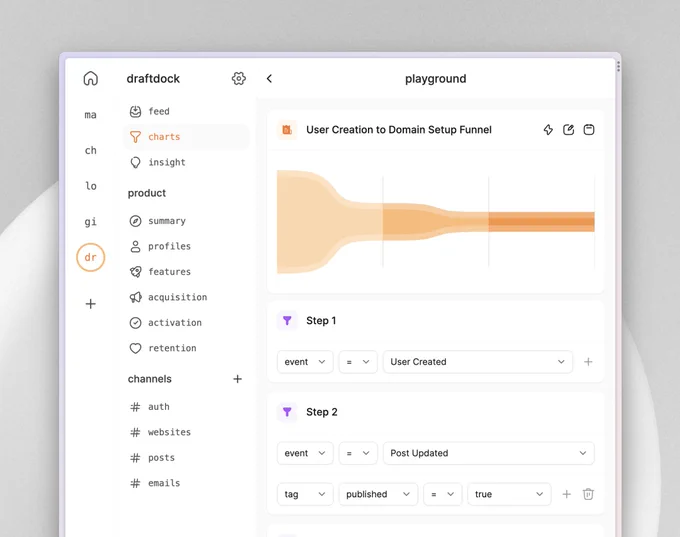This screenshot has width=680, height=537.
Task: Click the second funnel stage segment
Action: pyautogui.click(x=435, y=222)
